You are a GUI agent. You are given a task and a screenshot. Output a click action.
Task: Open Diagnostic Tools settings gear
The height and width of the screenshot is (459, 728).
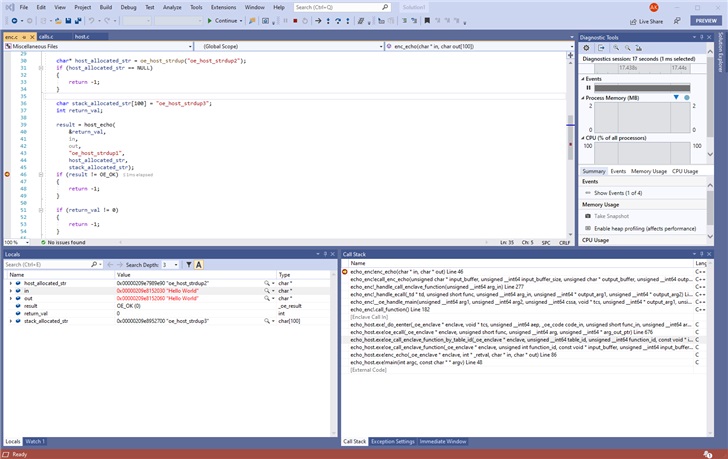[x=588, y=48]
